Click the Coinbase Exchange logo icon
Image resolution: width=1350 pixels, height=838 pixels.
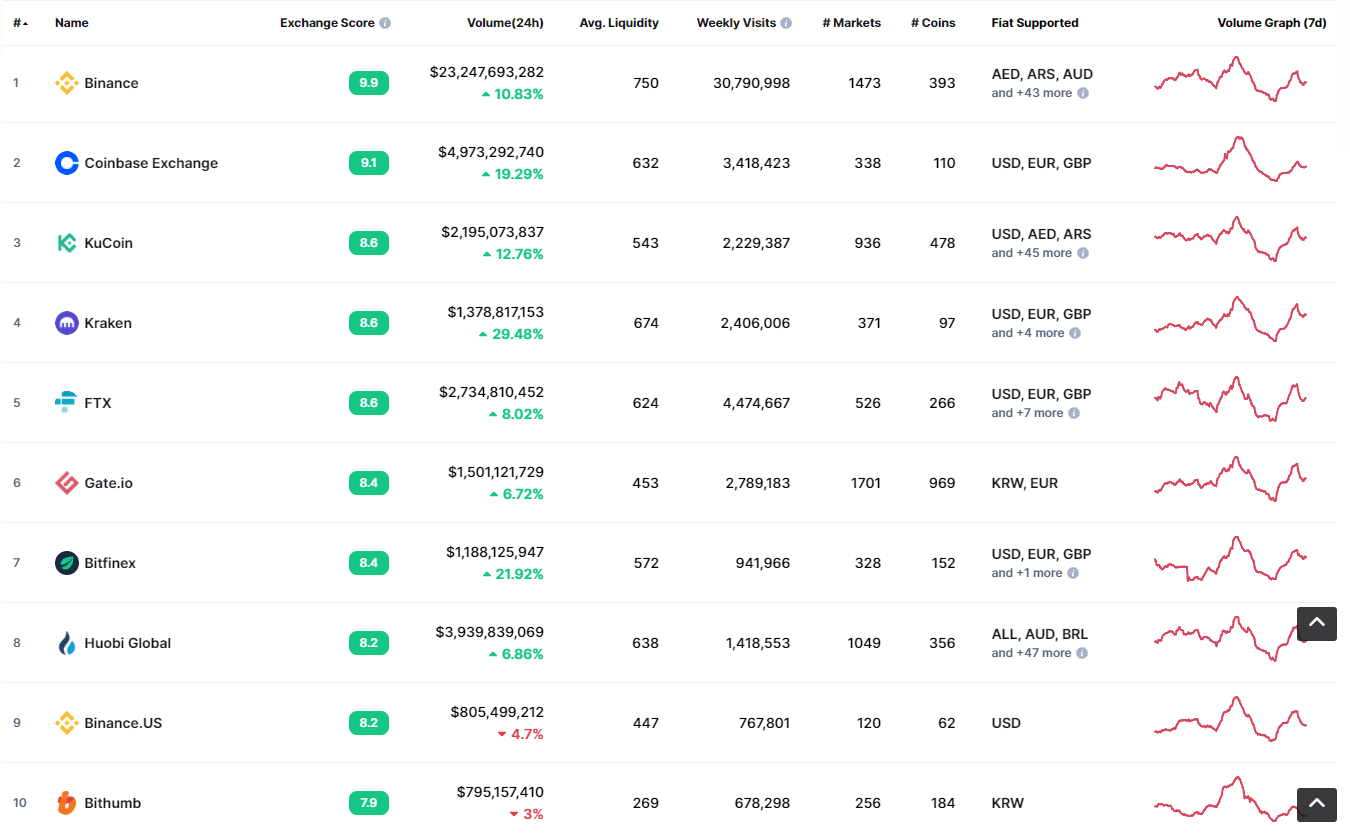pyautogui.click(x=67, y=163)
